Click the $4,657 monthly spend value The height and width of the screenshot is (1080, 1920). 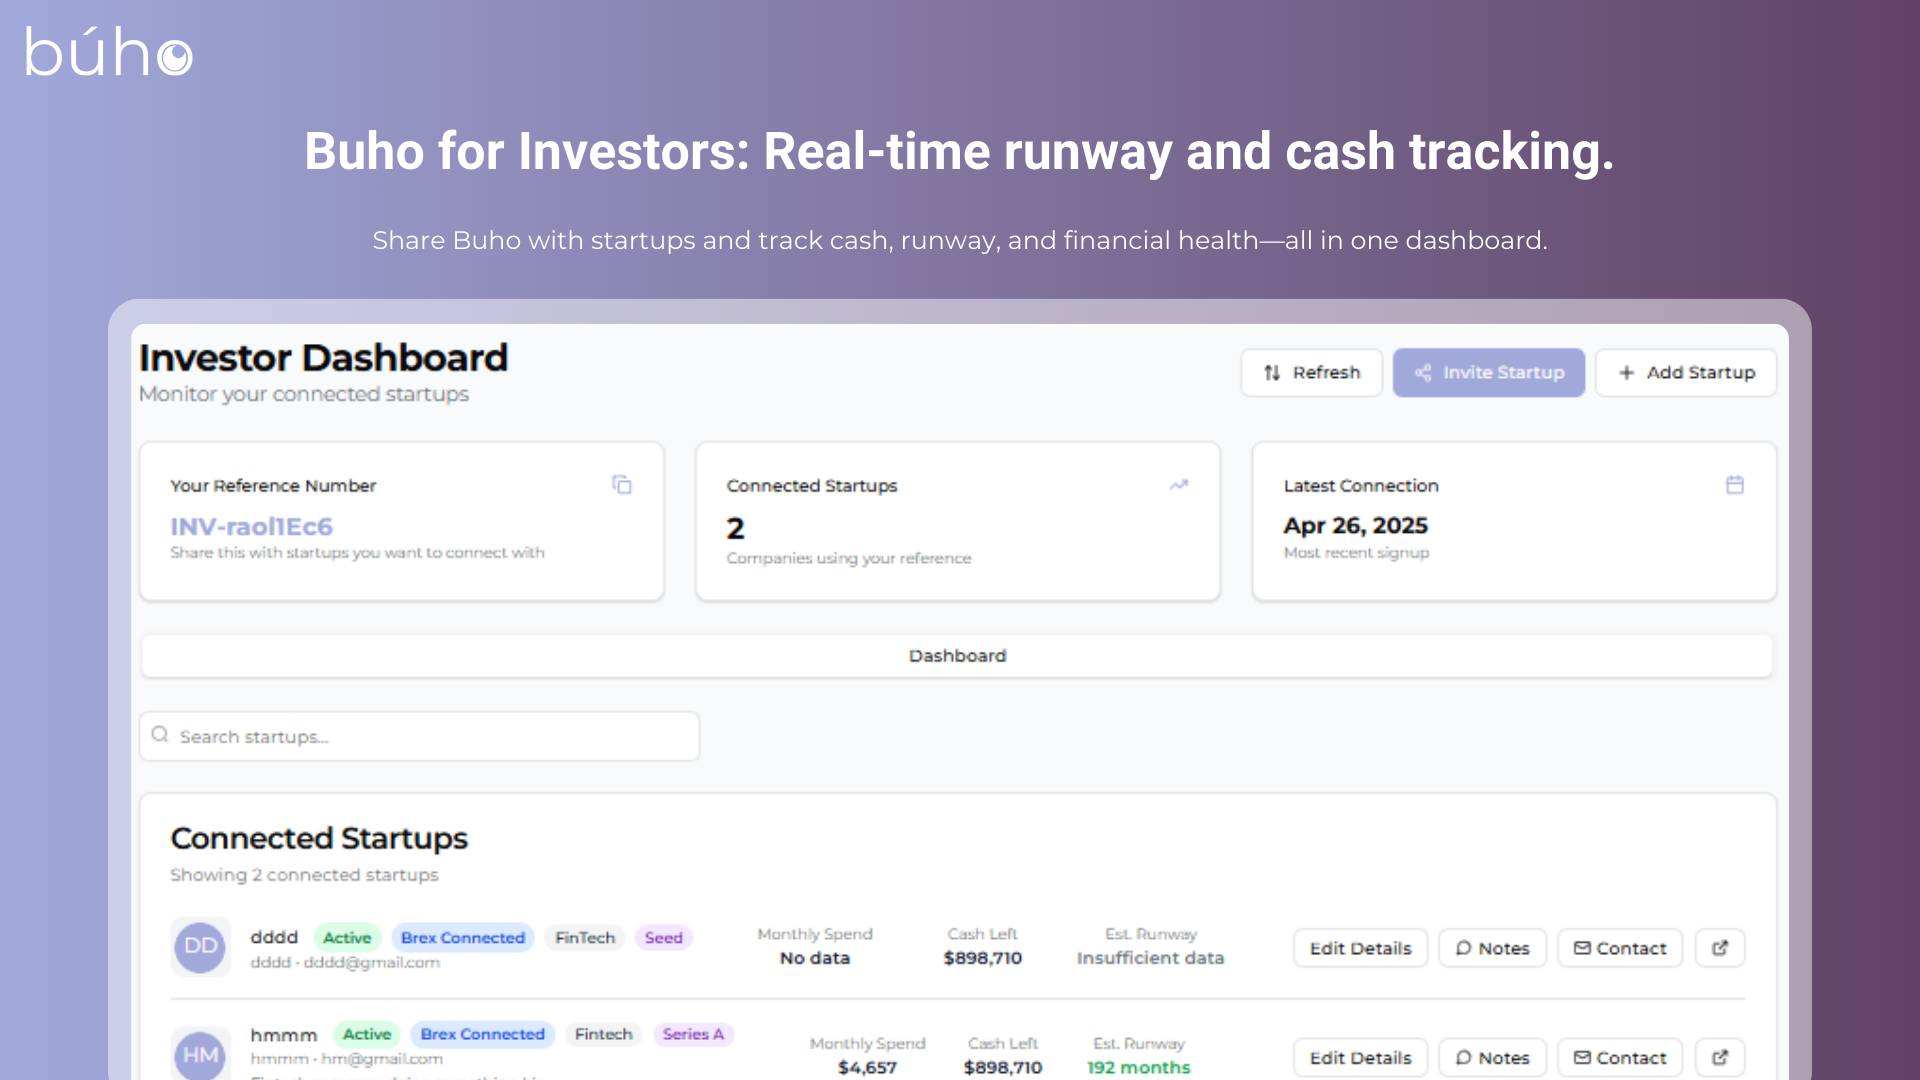(867, 1067)
